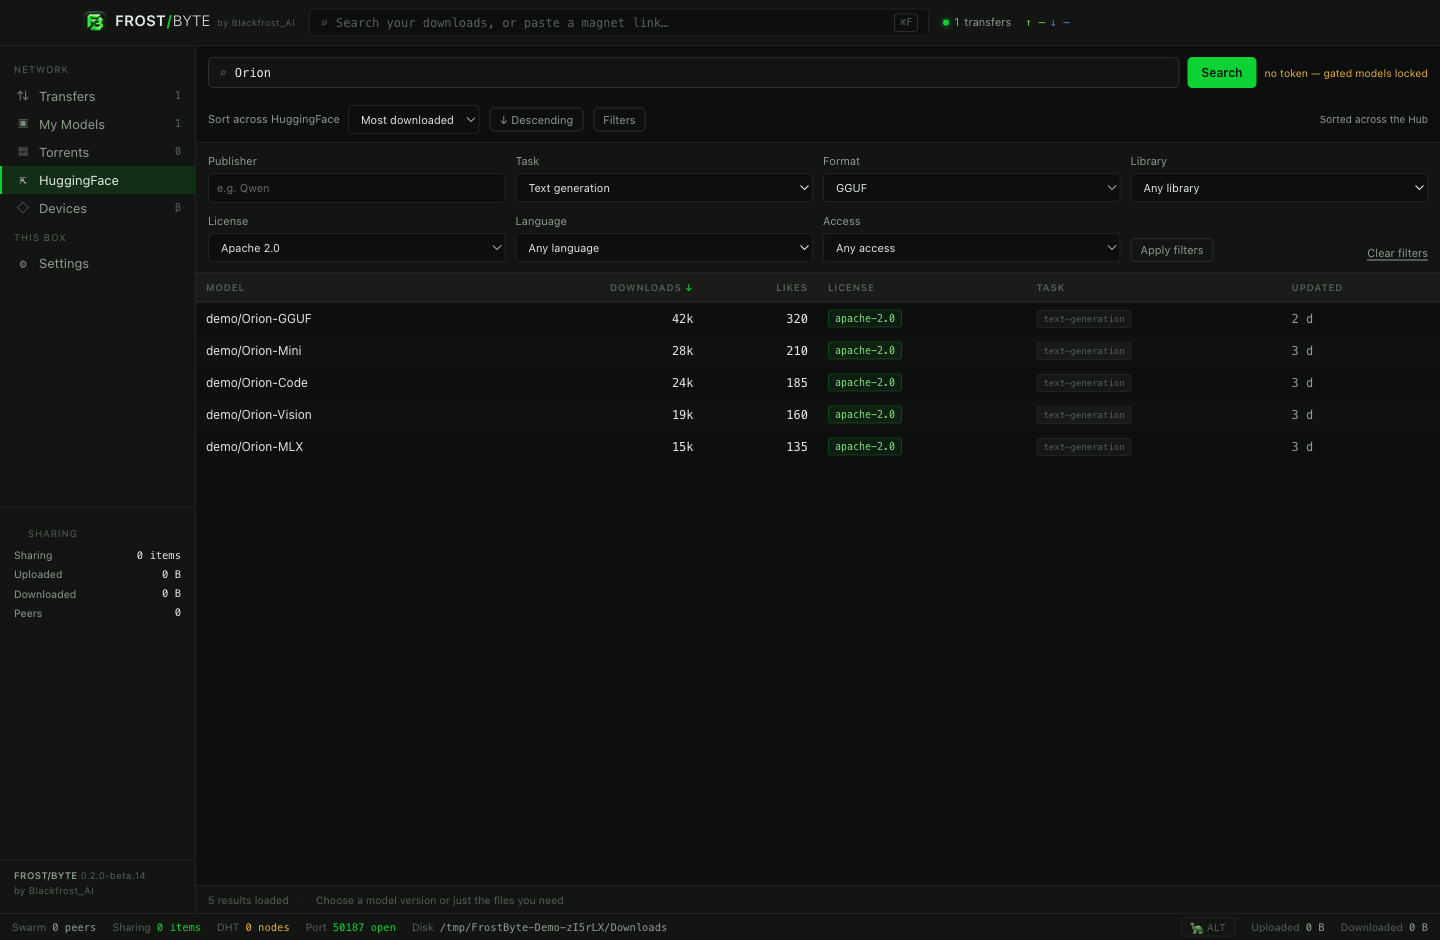The width and height of the screenshot is (1440, 940).
Task: Open the Task dropdown showing Text generation
Action: (664, 188)
